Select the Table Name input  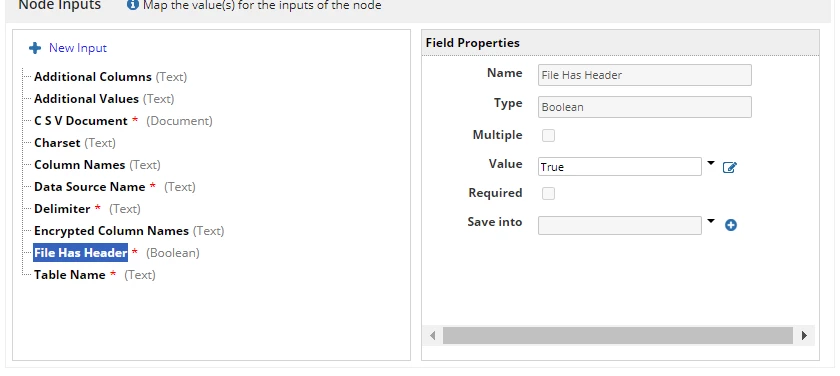pos(70,275)
